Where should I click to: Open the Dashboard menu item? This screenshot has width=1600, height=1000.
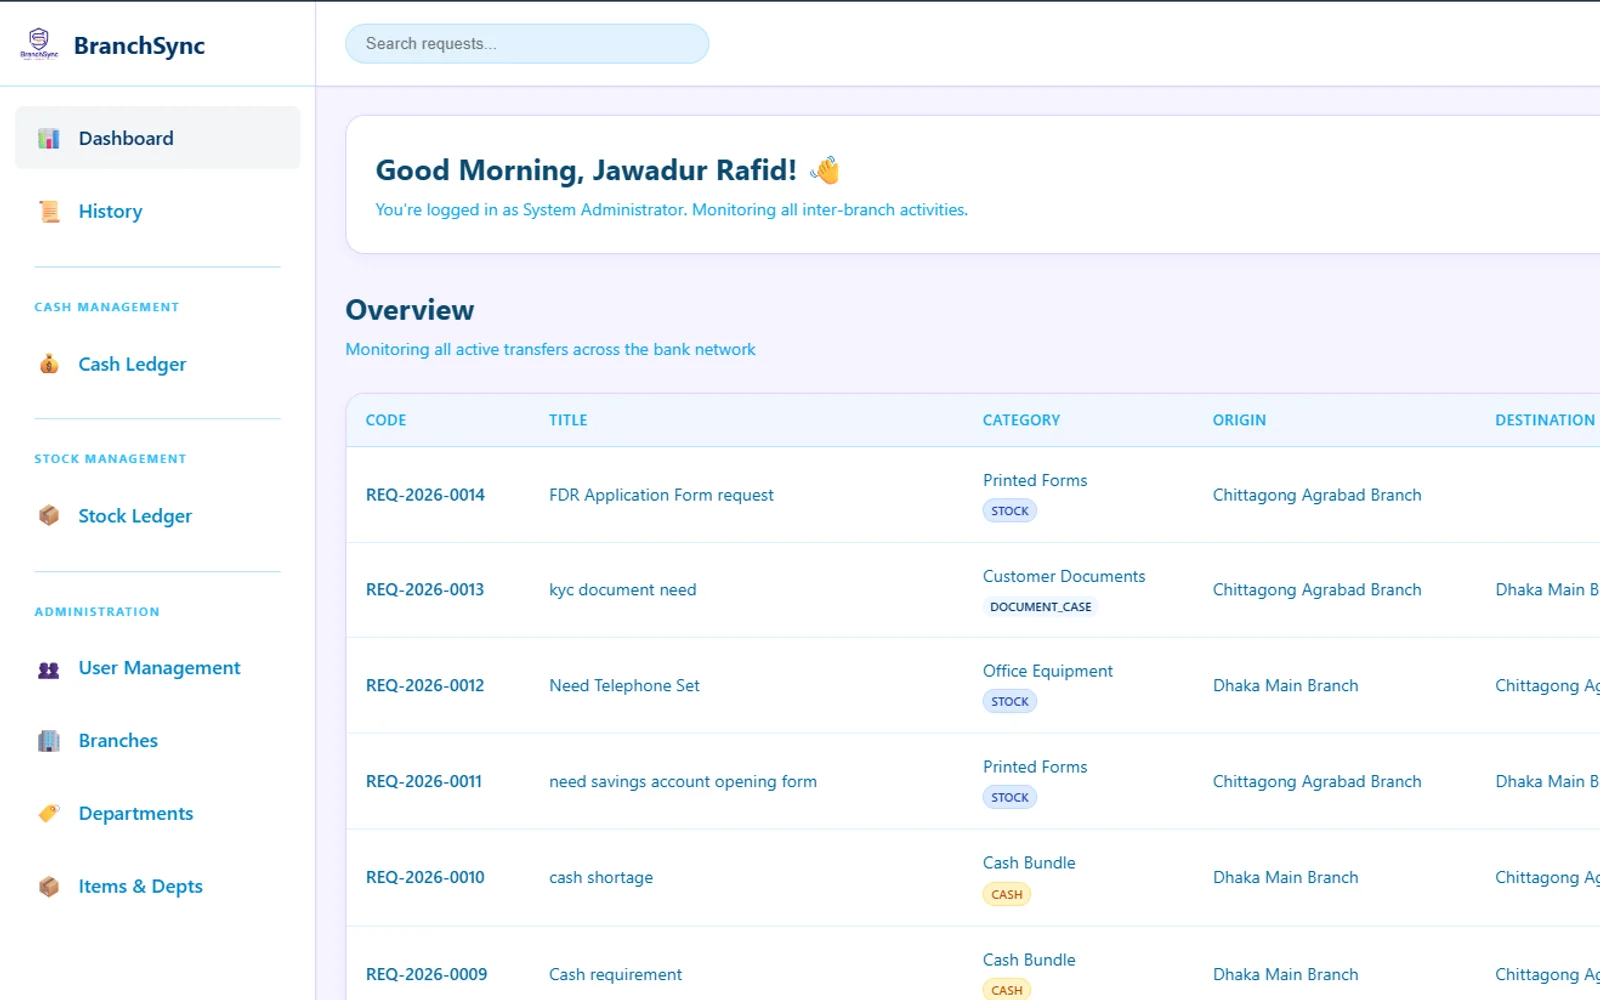157,138
